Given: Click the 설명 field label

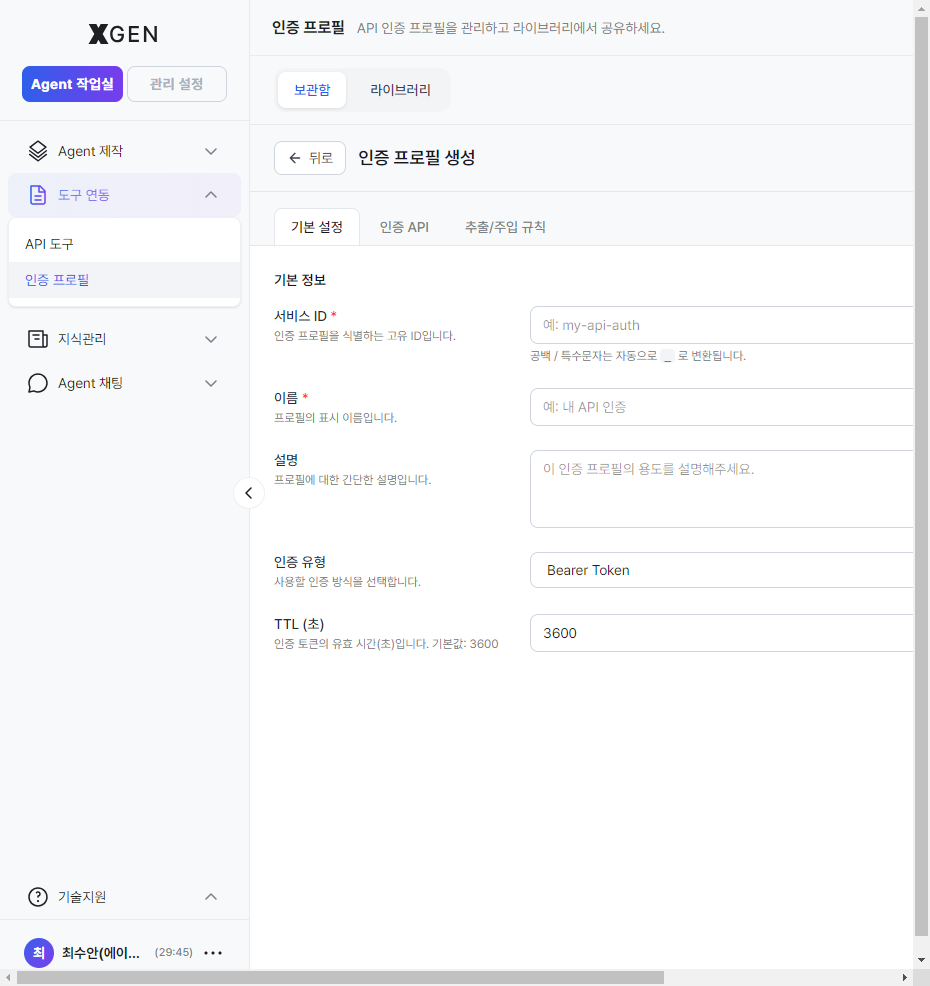Looking at the screenshot, I should click(286, 460).
